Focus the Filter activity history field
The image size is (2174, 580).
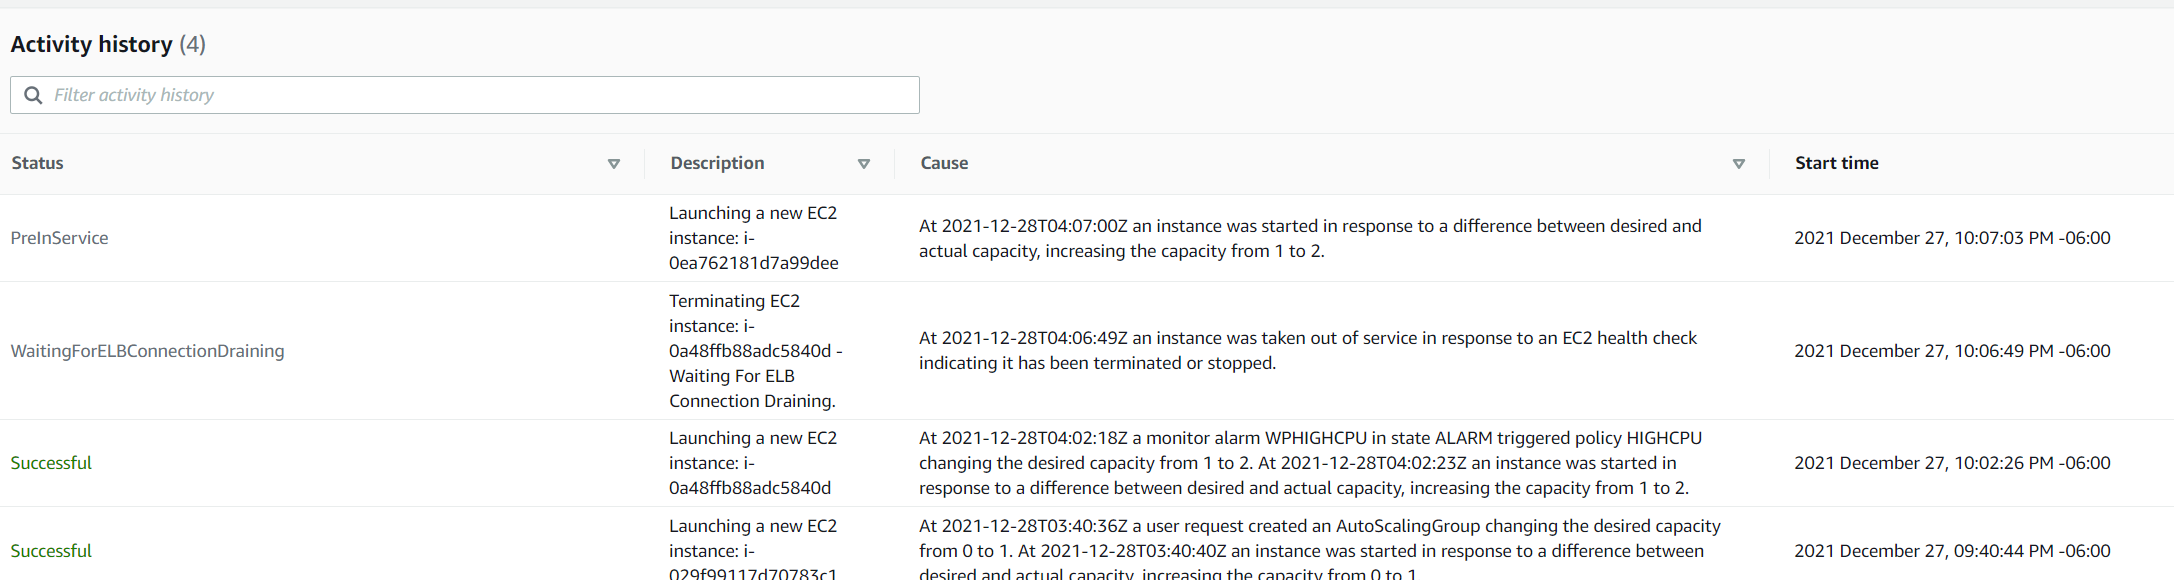click(x=465, y=95)
